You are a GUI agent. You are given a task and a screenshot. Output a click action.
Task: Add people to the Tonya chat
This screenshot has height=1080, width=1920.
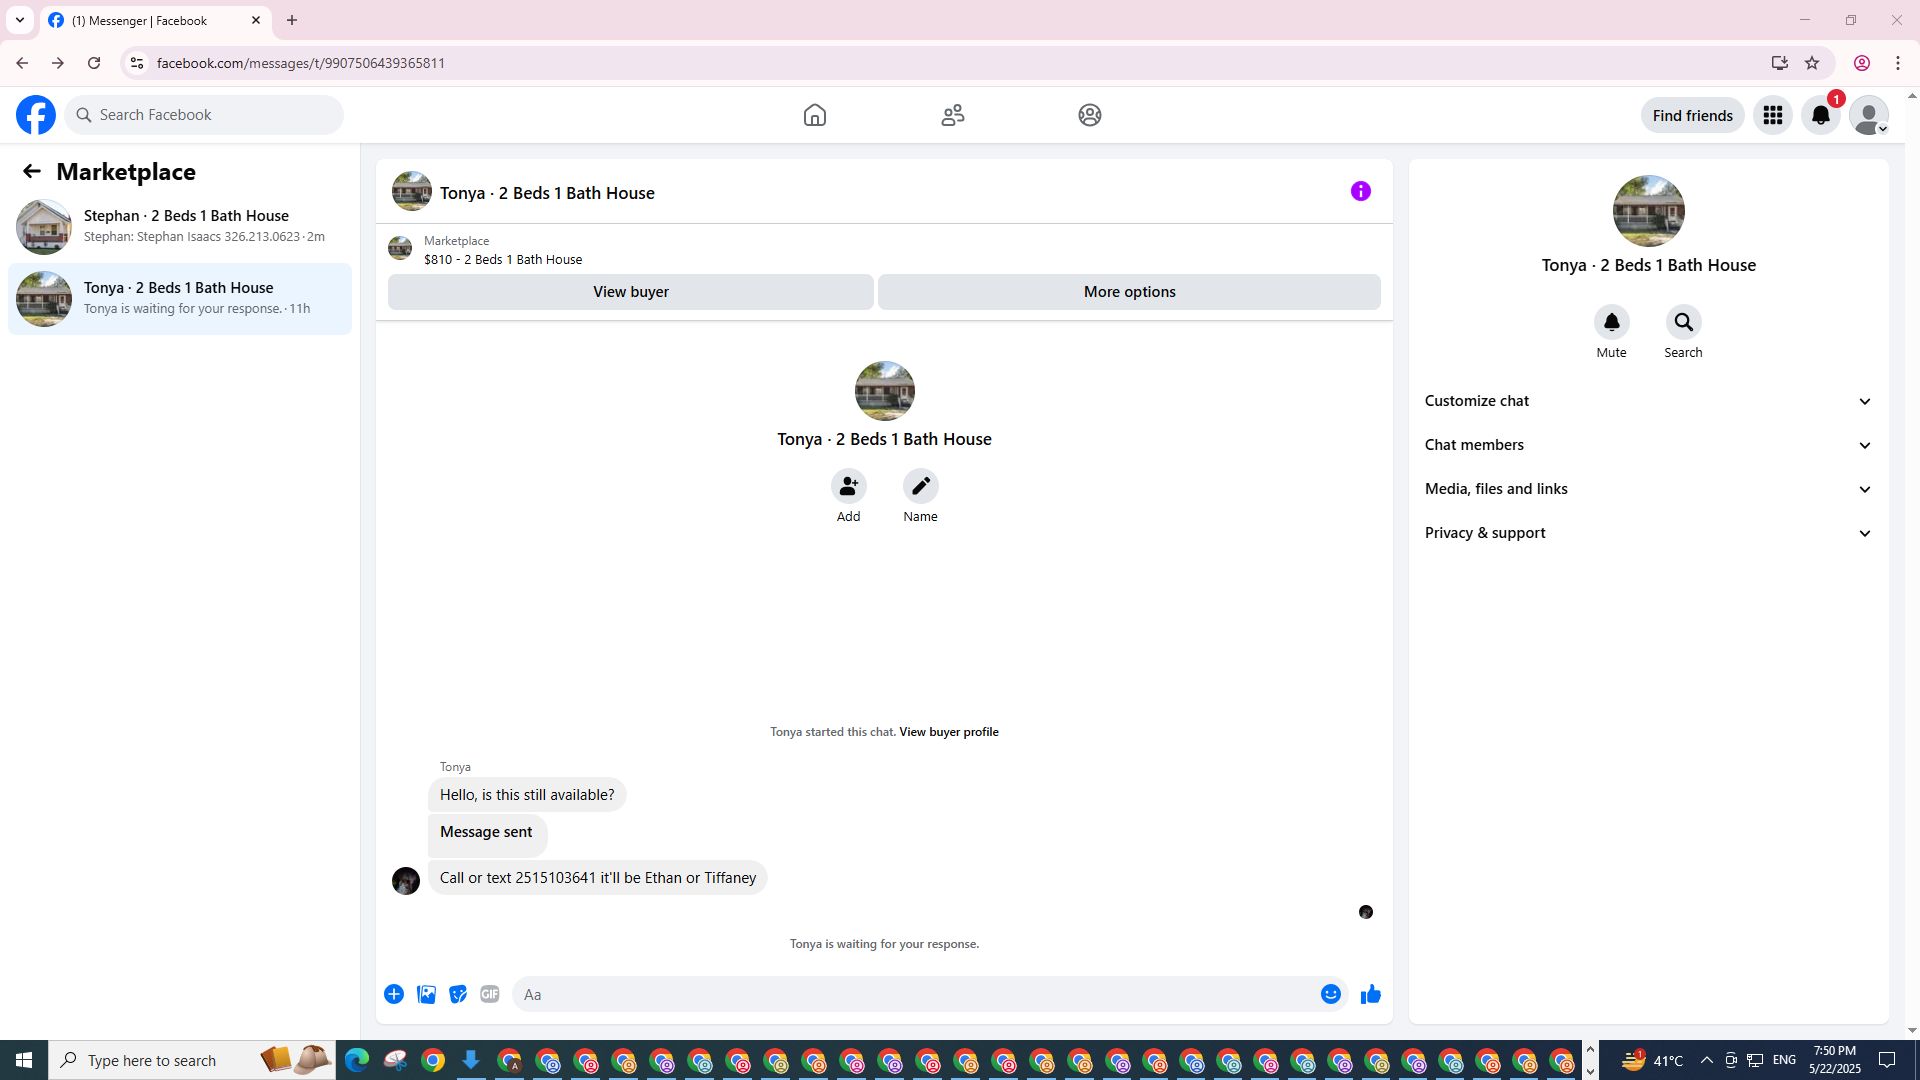pos(849,486)
